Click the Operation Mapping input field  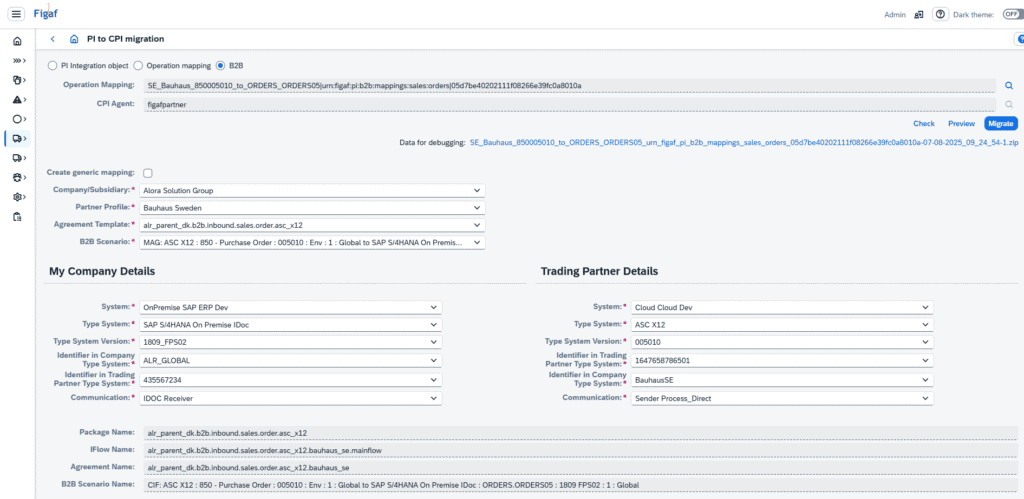569,86
